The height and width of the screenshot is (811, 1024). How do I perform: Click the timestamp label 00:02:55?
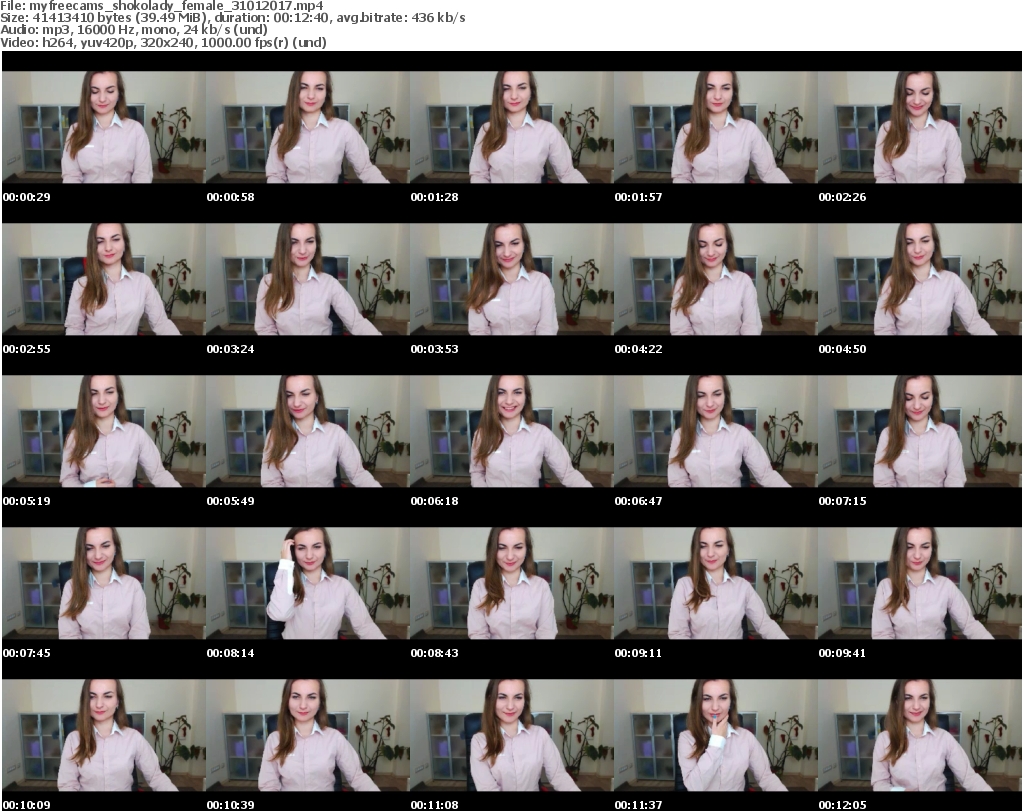[x=27, y=349]
